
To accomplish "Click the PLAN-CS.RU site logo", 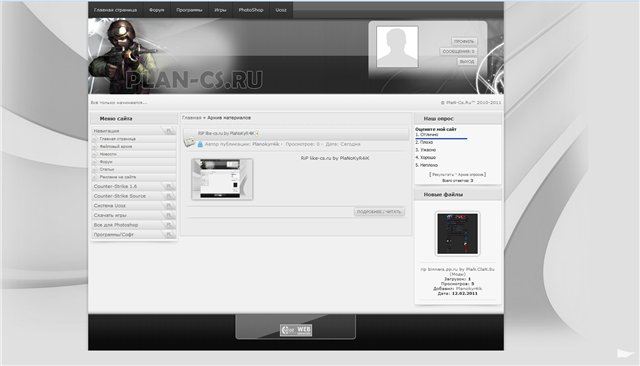I will 194,80.
